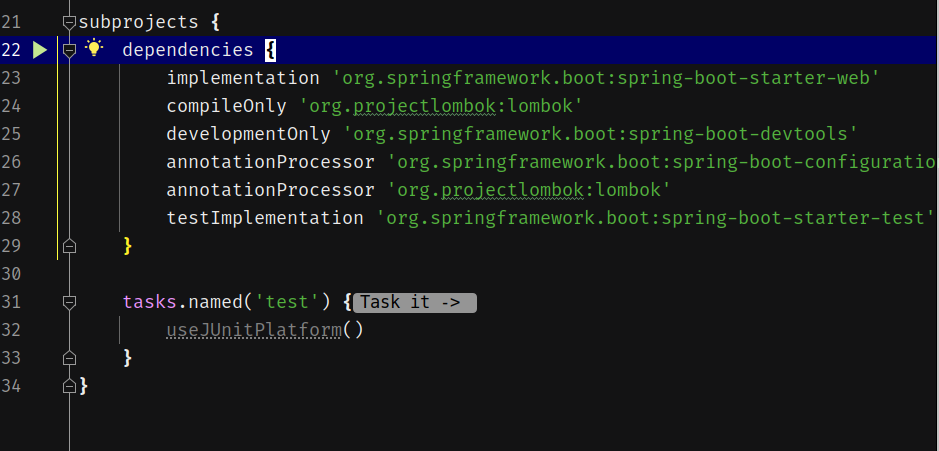Click the closing fold marker on line 34

(69, 385)
